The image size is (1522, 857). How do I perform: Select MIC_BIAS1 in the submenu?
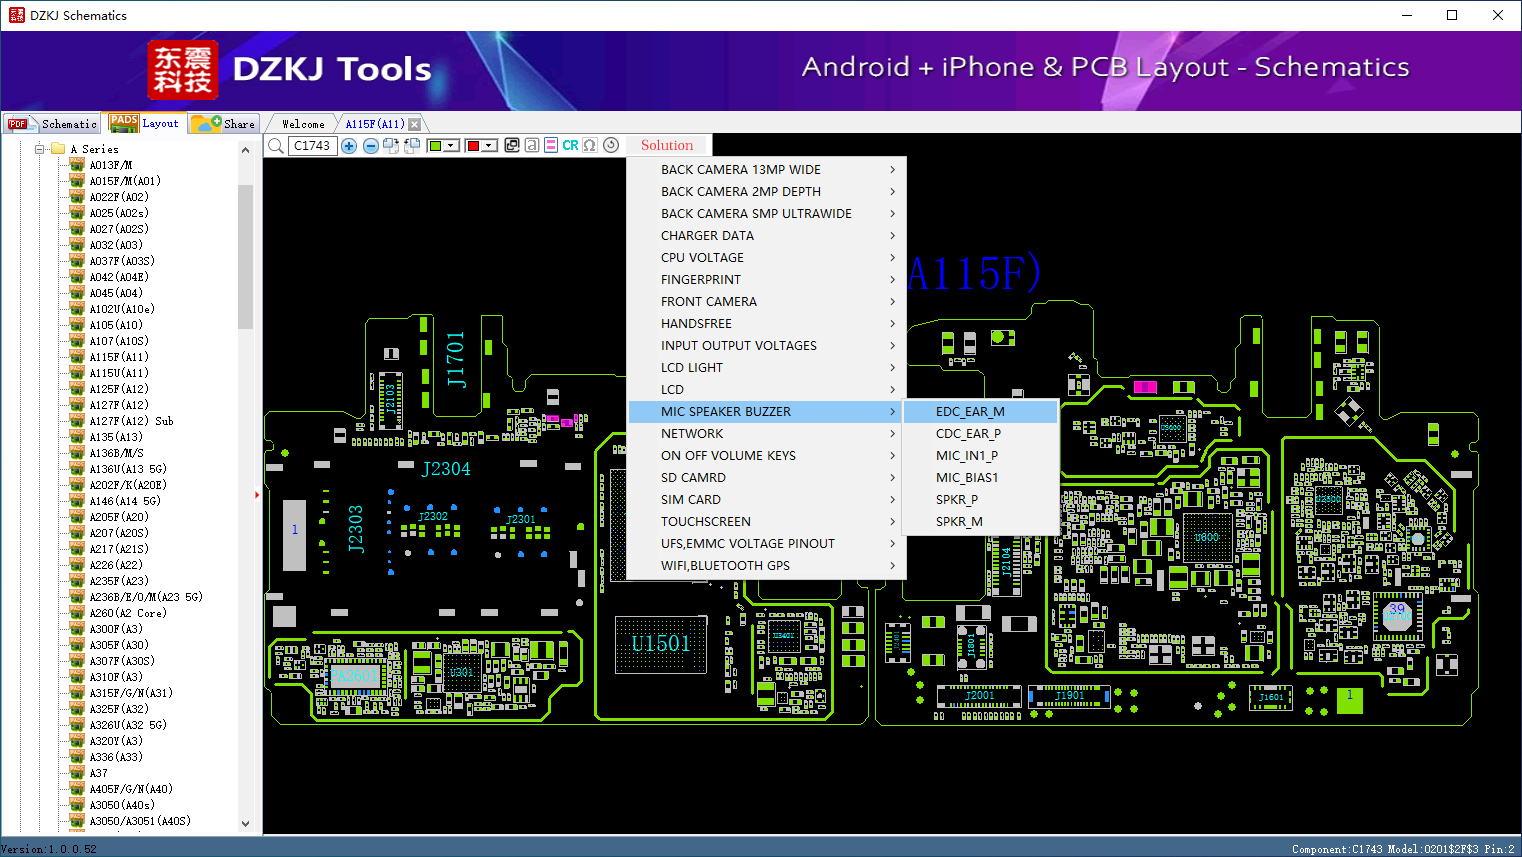pos(980,477)
